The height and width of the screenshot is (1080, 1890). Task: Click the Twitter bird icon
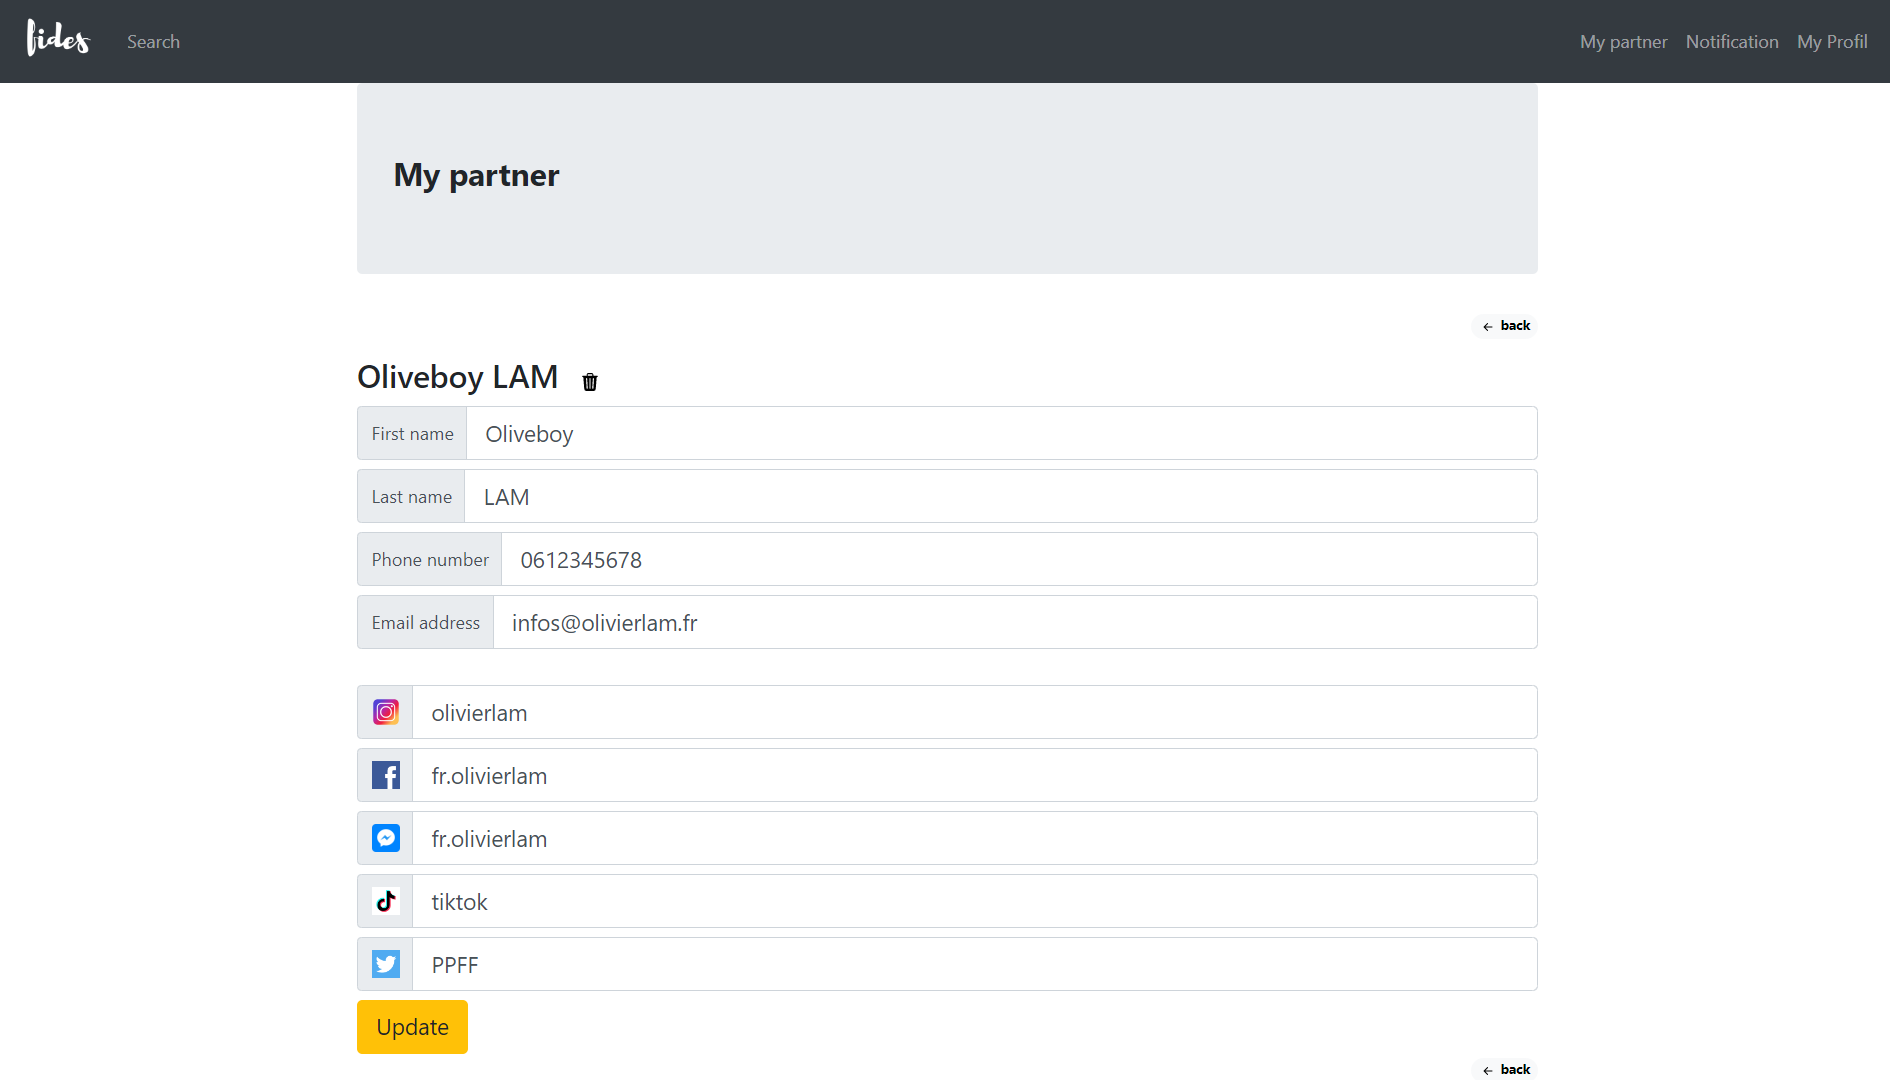[x=386, y=964]
